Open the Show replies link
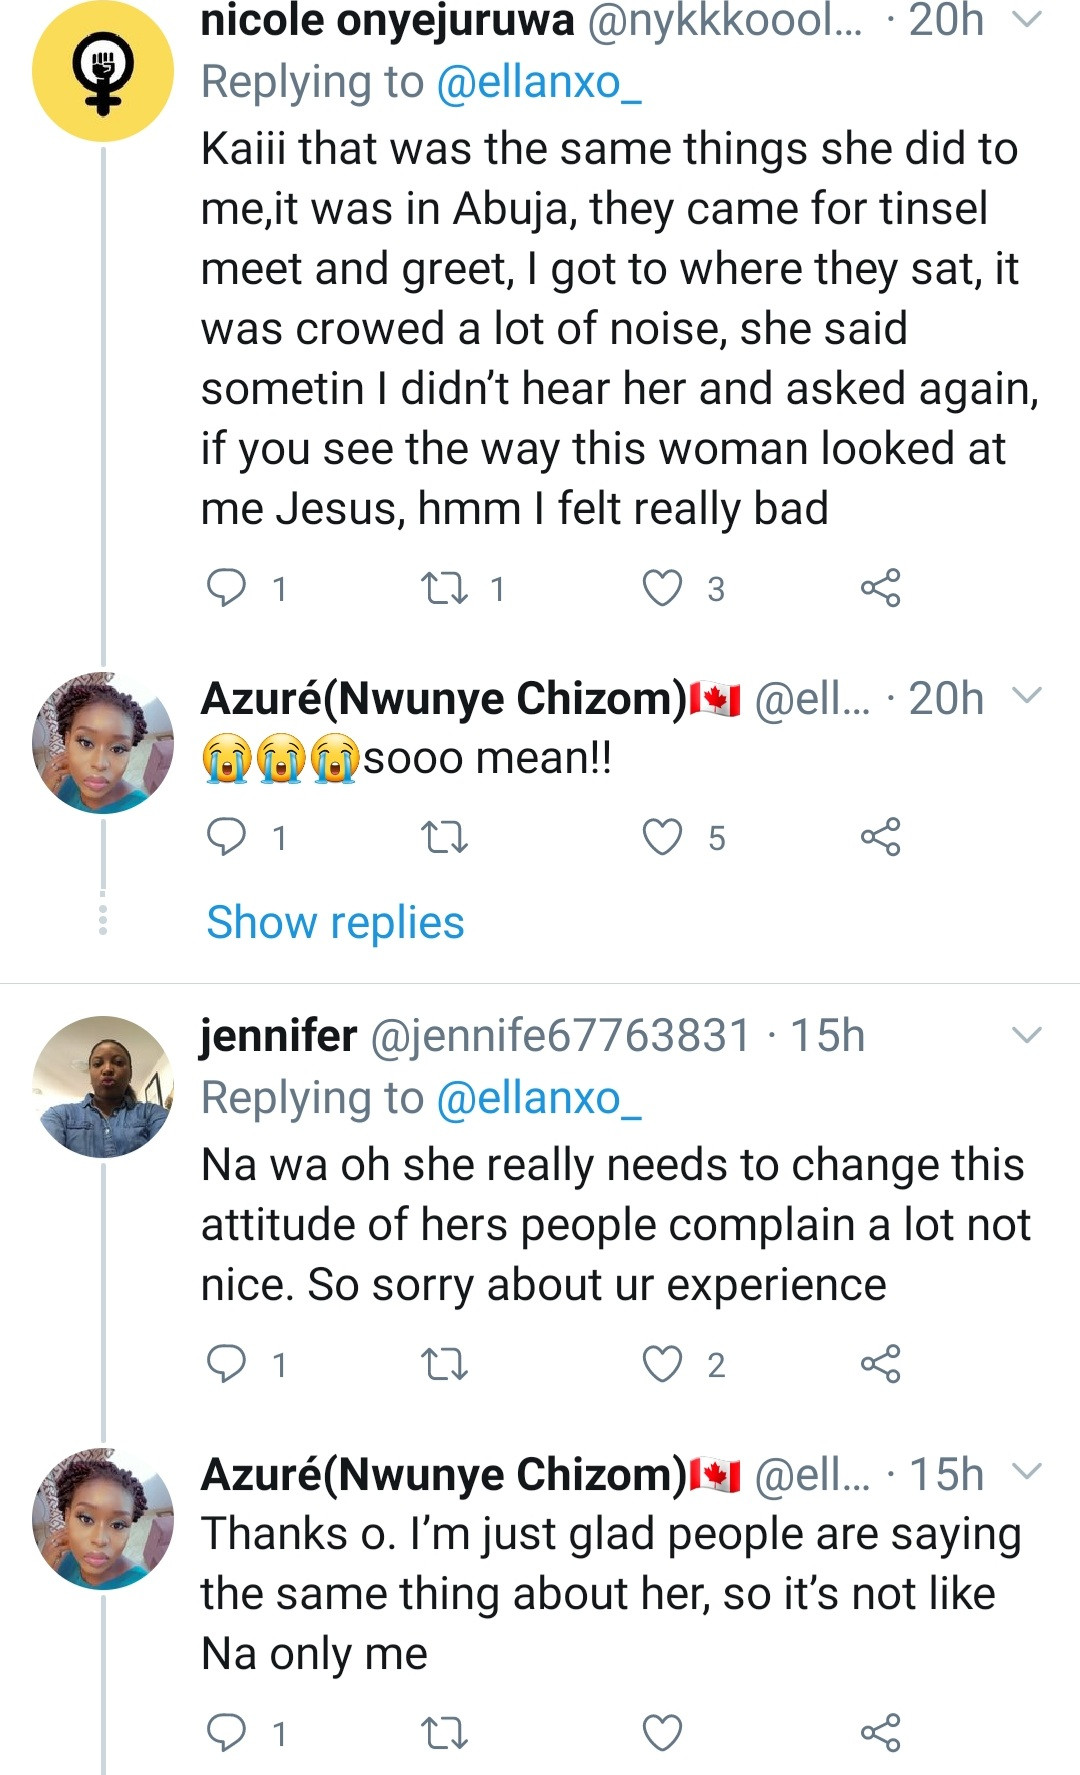The height and width of the screenshot is (1775, 1080). point(335,922)
